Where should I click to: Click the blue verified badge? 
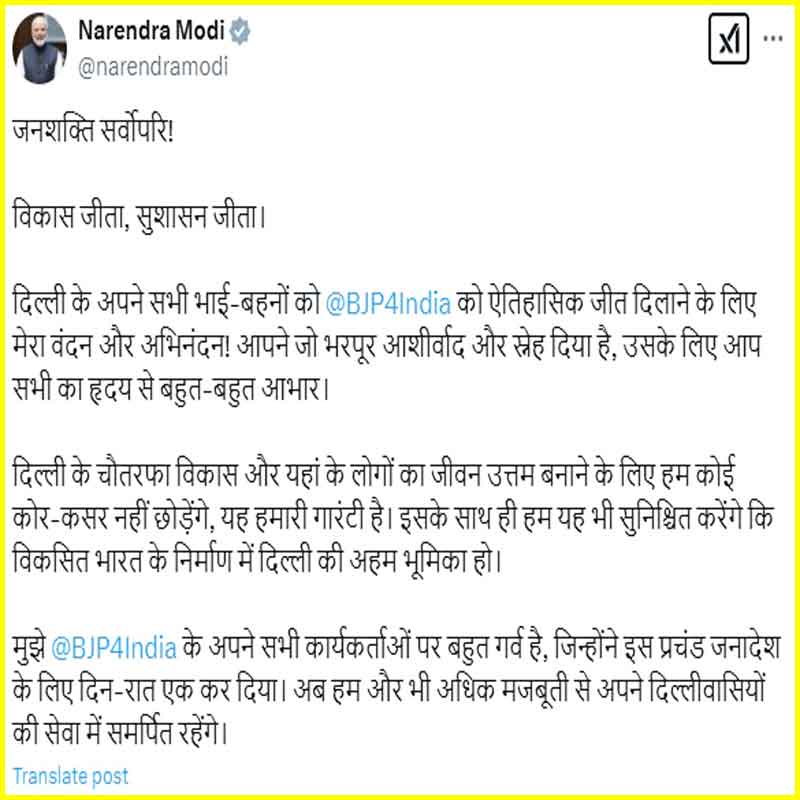[x=239, y=32]
